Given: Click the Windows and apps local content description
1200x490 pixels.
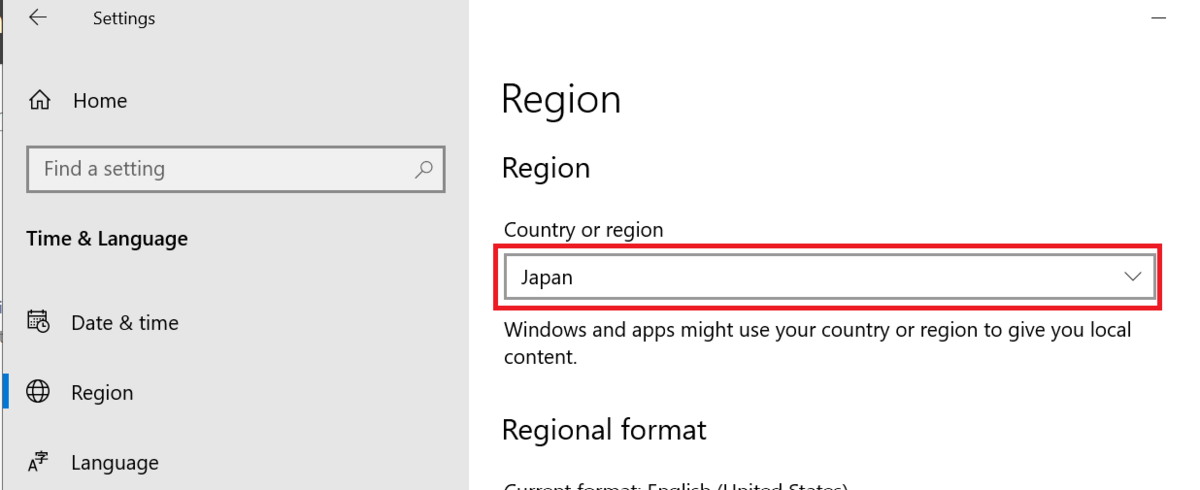Looking at the screenshot, I should click(x=818, y=343).
